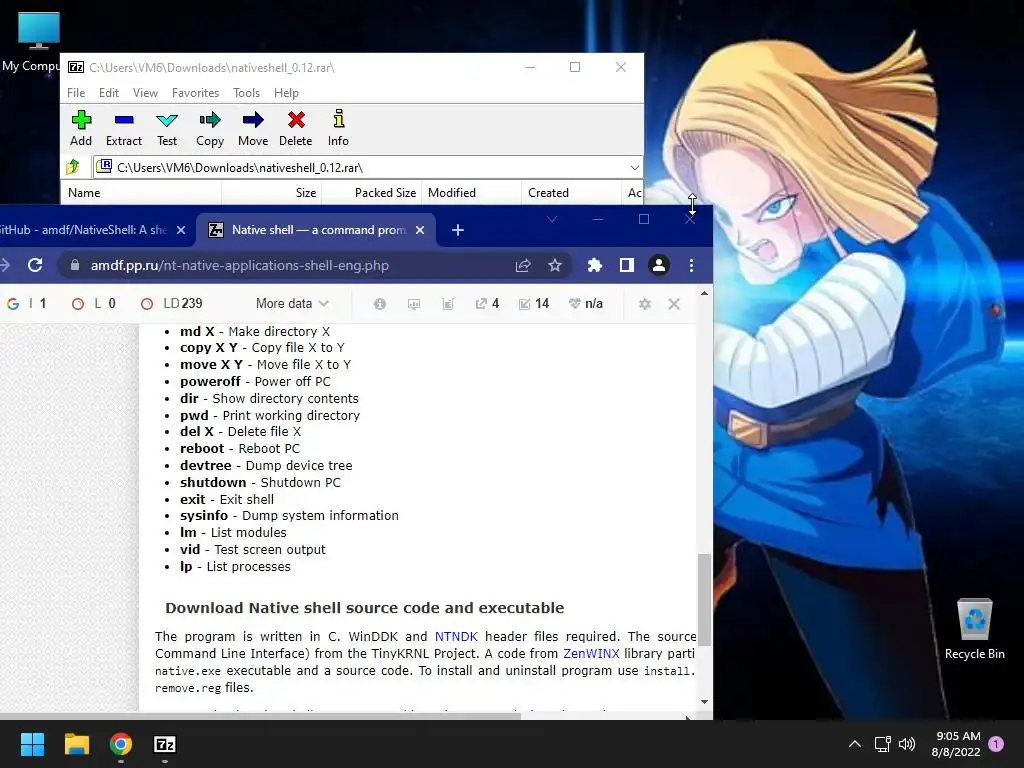Viewport: 1024px width, 768px height.
Task: Click the horizontal scrollbar in Chrome
Action: 261,716
